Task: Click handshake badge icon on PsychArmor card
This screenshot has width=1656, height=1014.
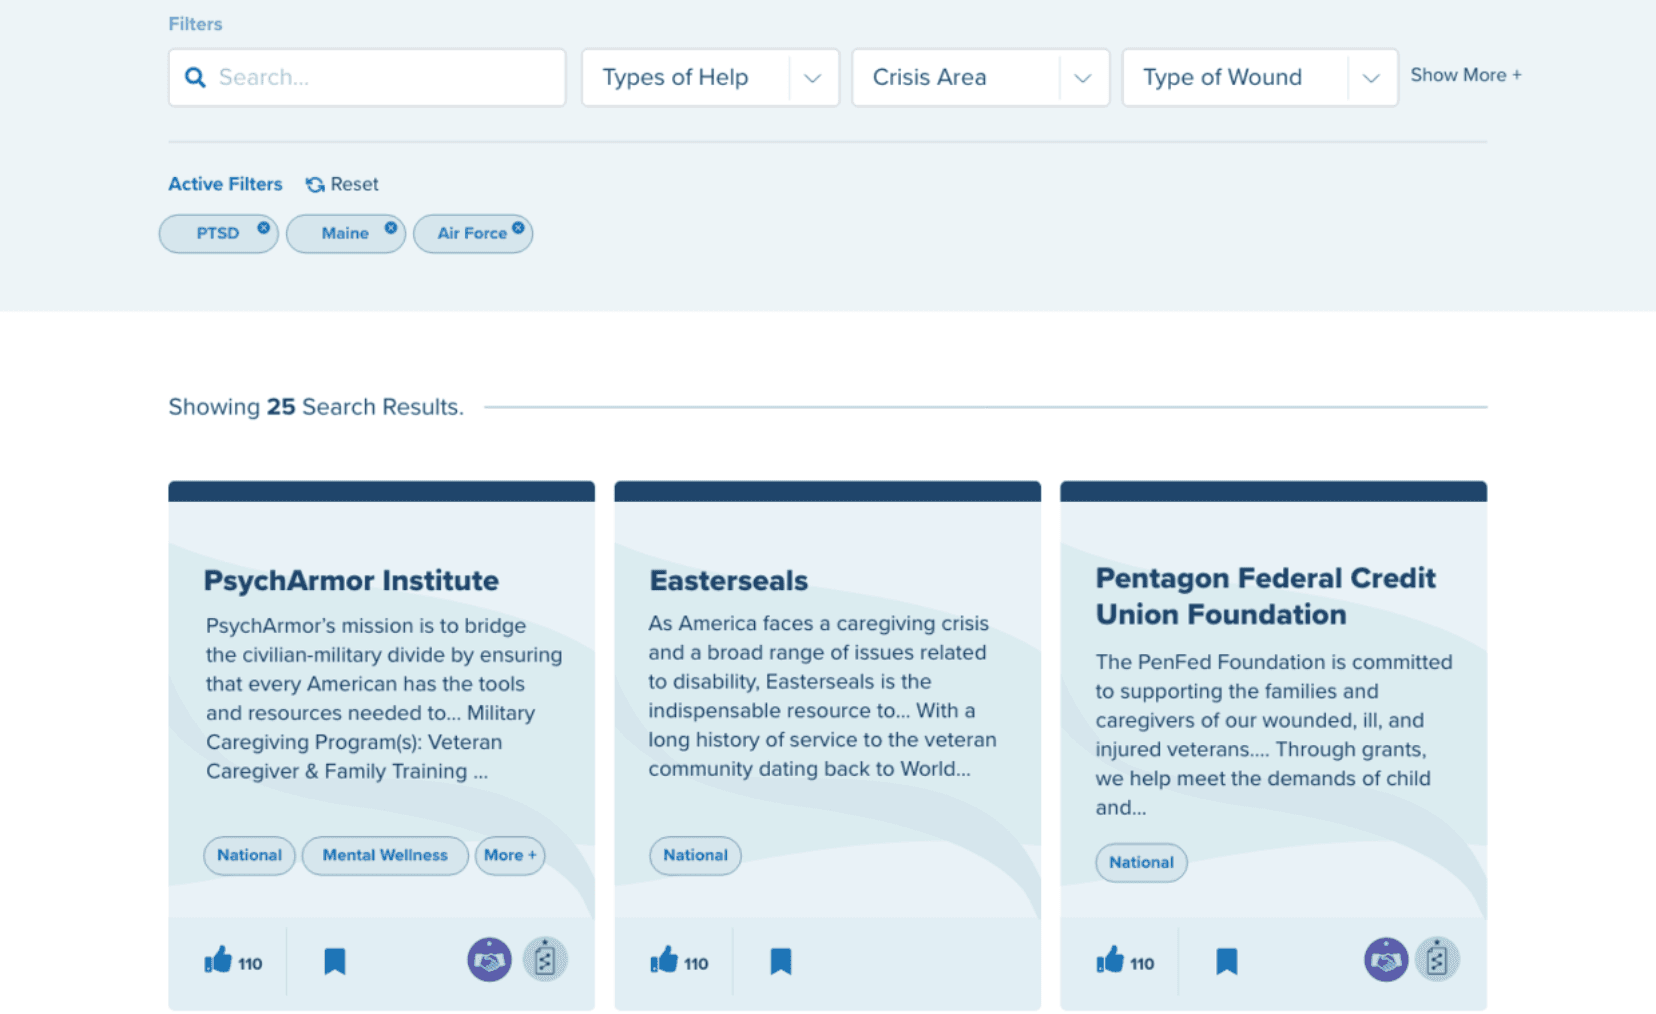Action: [489, 960]
